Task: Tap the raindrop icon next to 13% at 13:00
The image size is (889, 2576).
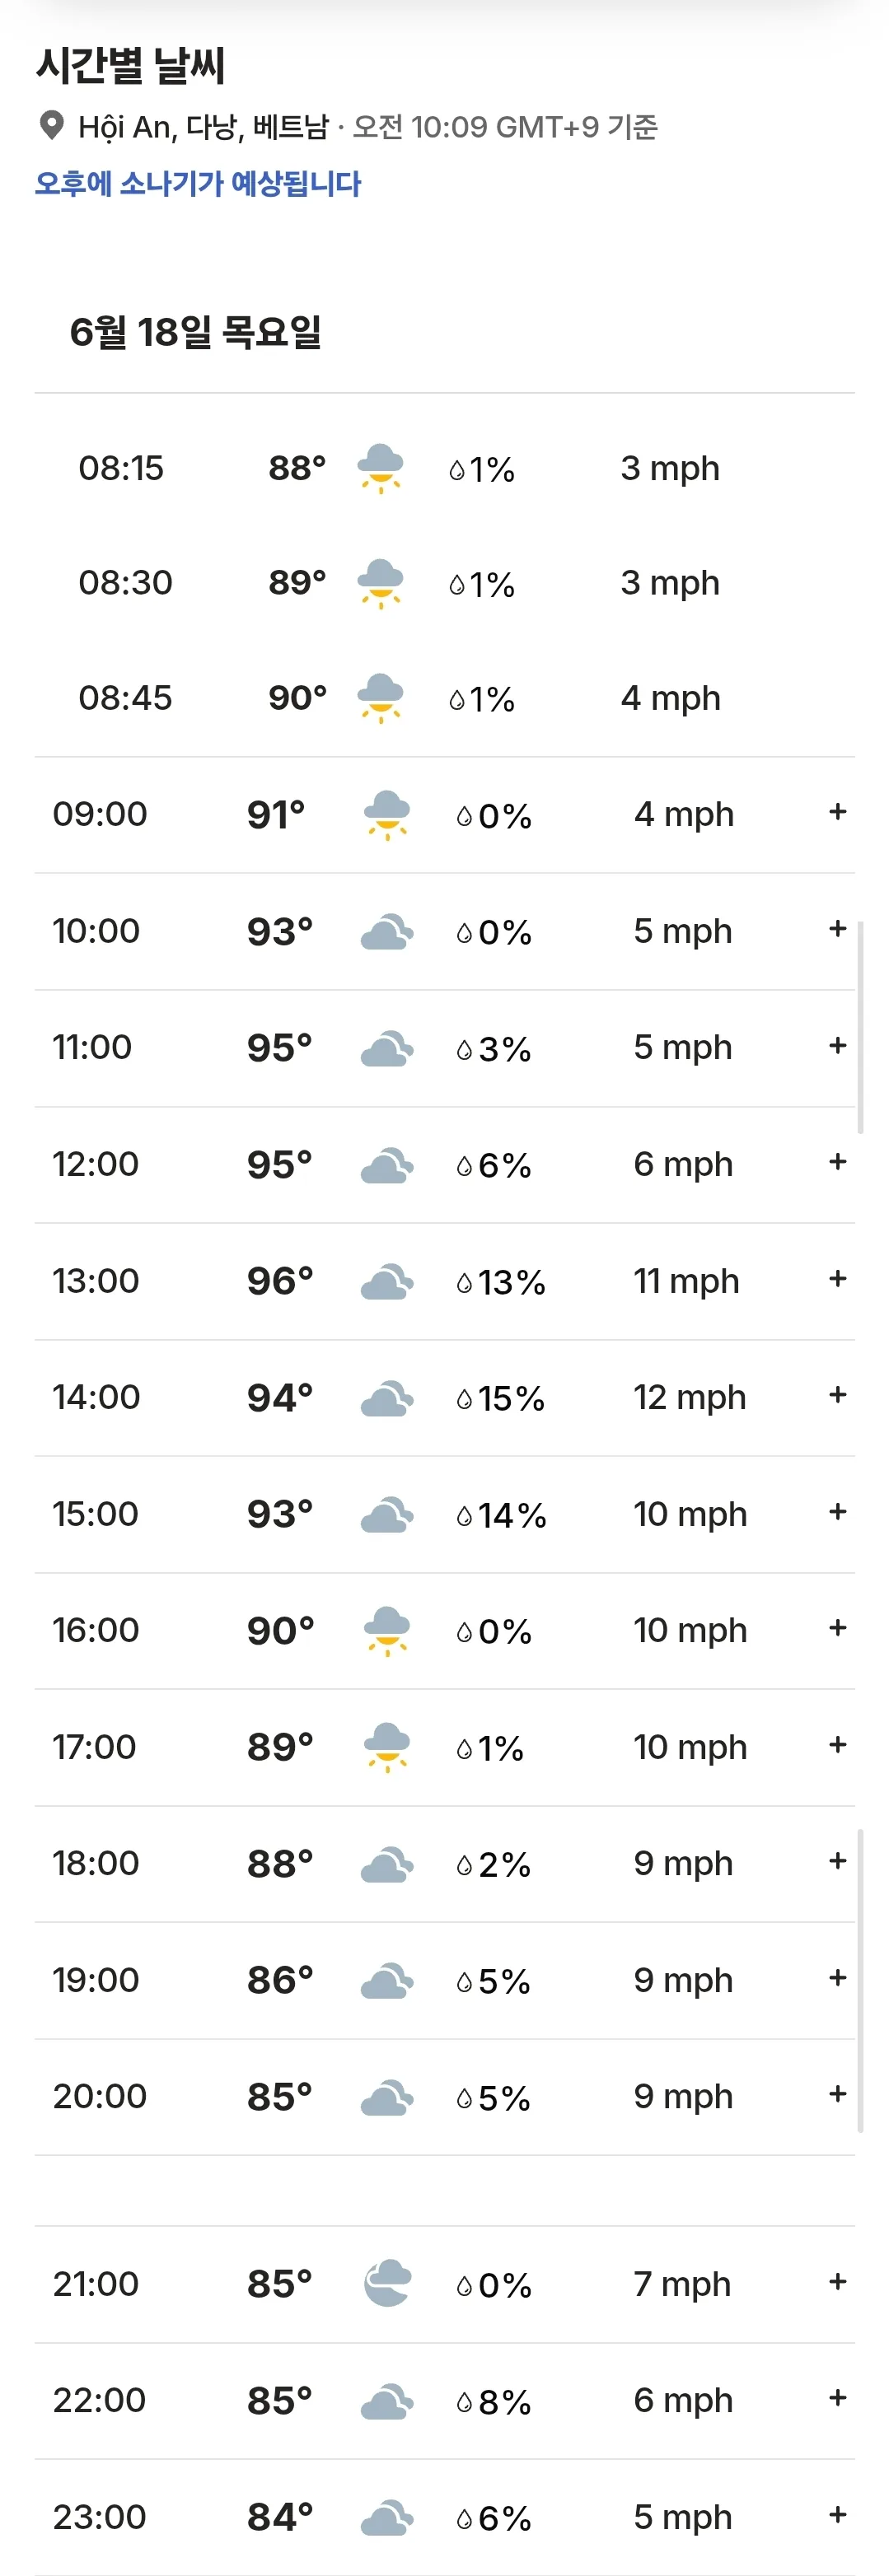Action: point(464,1282)
